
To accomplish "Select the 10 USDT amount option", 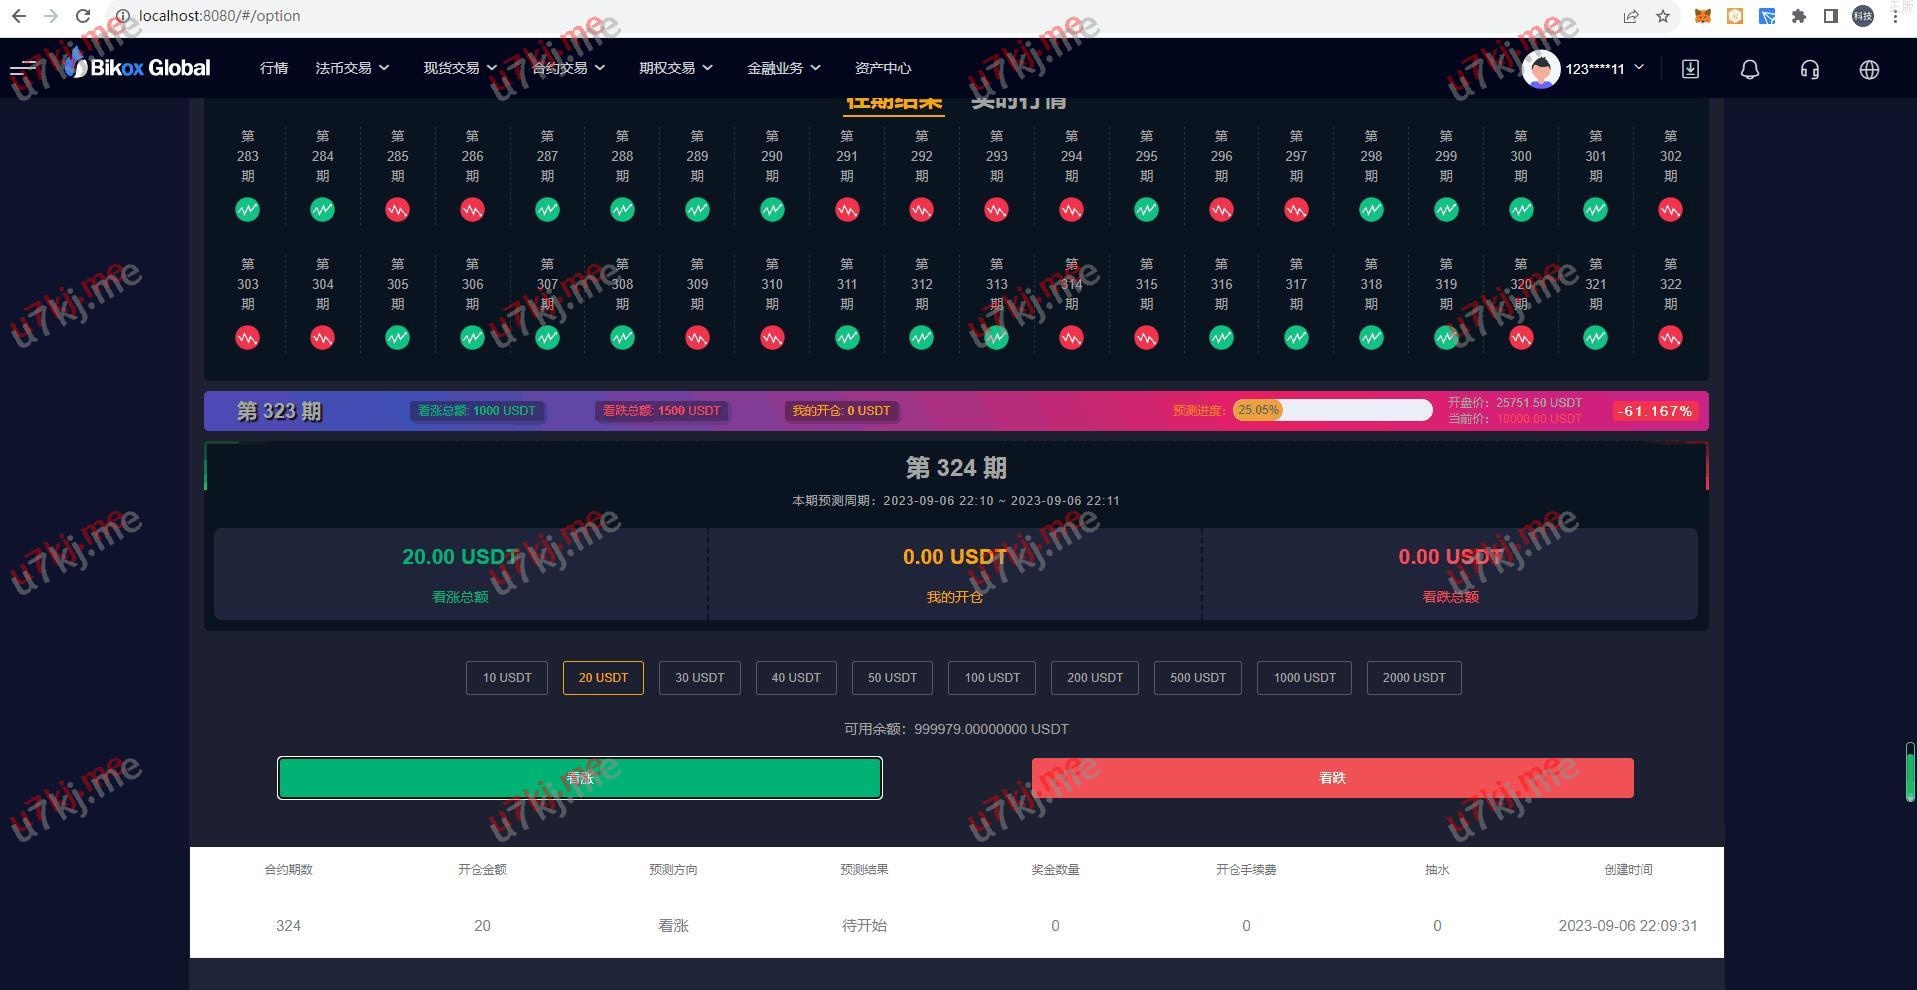I will [x=507, y=678].
